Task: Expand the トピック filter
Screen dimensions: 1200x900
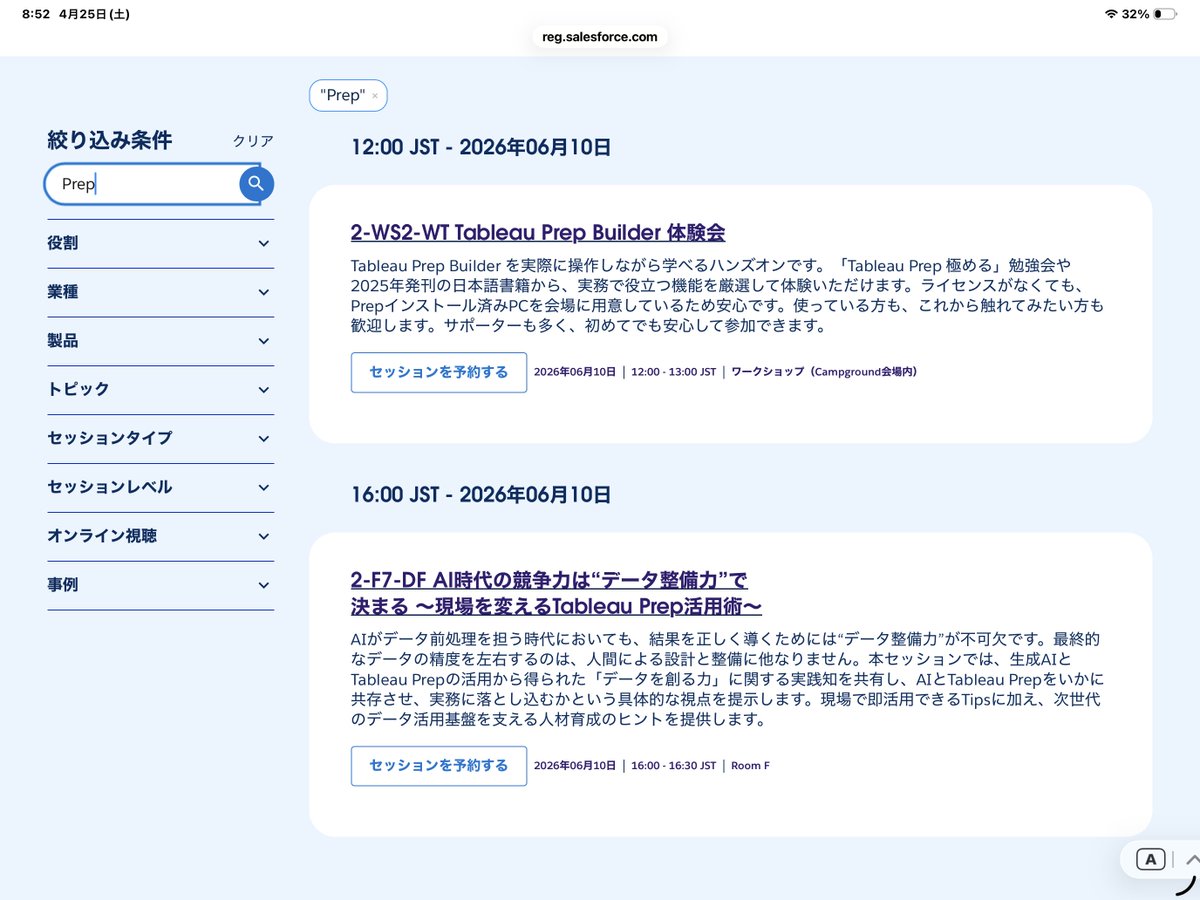Action: click(x=160, y=389)
